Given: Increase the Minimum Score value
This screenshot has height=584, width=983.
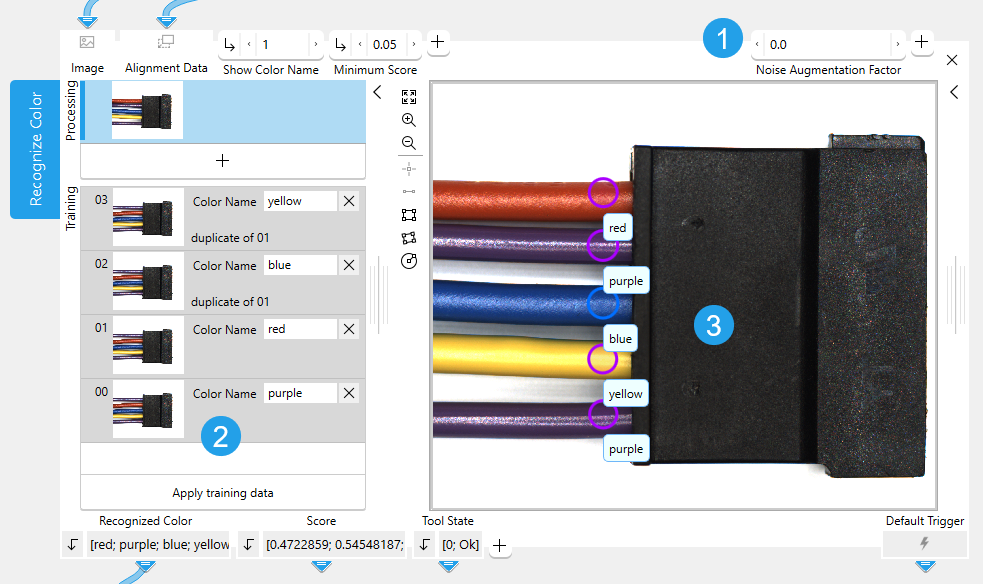Looking at the screenshot, I should [416, 44].
